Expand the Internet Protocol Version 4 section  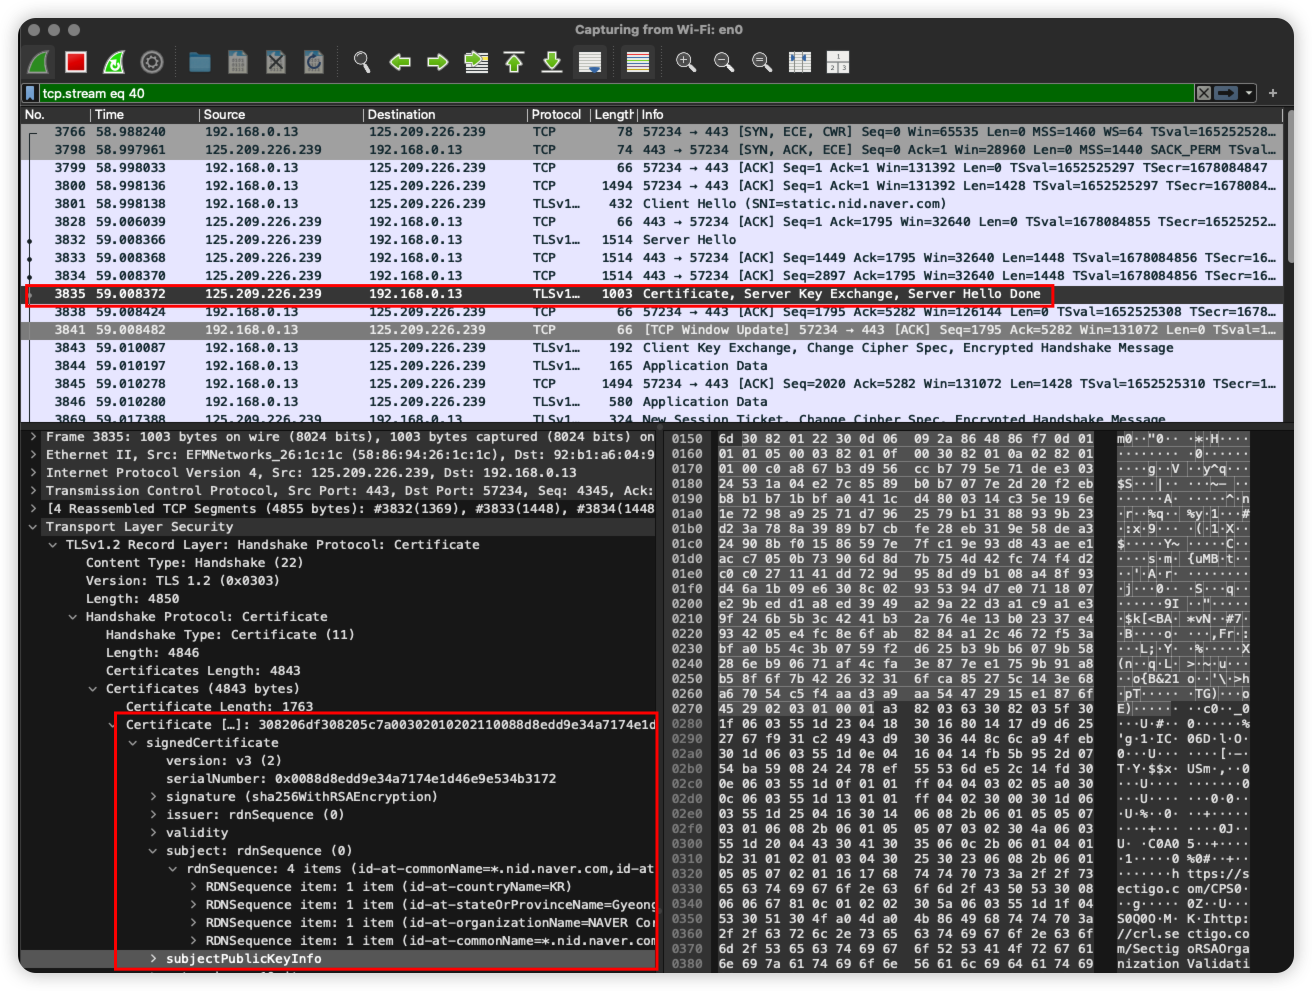point(34,473)
